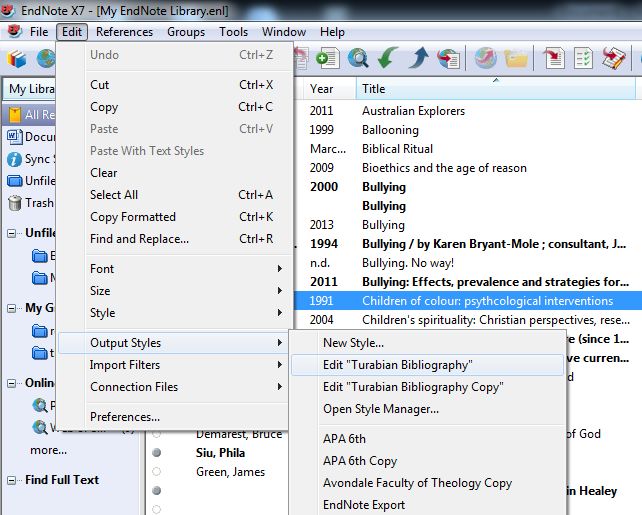This screenshot has width=642, height=515.
Task: Open the Size submenu
Action: [x=175, y=291]
